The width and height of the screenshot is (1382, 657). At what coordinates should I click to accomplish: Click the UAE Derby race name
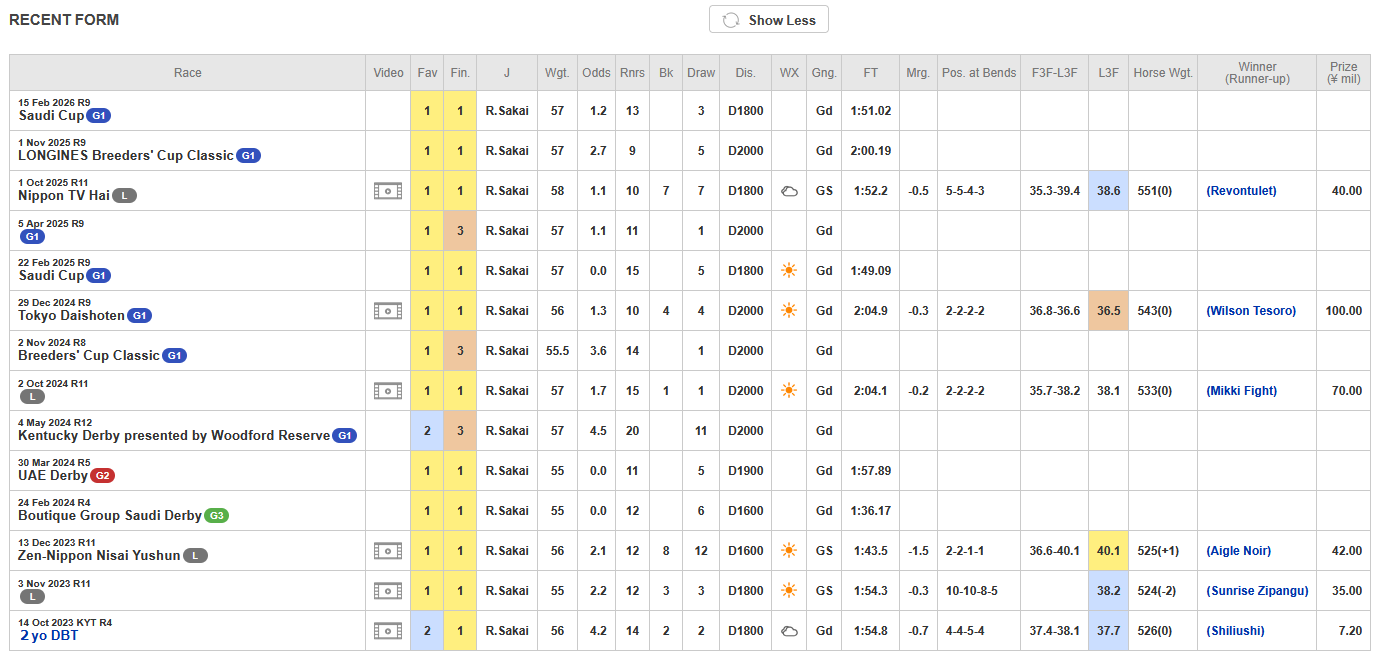53,476
